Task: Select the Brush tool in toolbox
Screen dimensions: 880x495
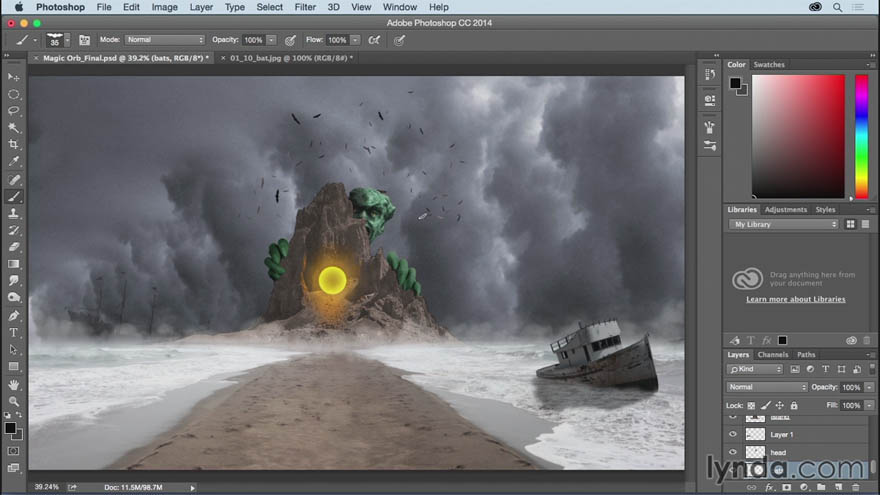Action: pyautogui.click(x=13, y=196)
